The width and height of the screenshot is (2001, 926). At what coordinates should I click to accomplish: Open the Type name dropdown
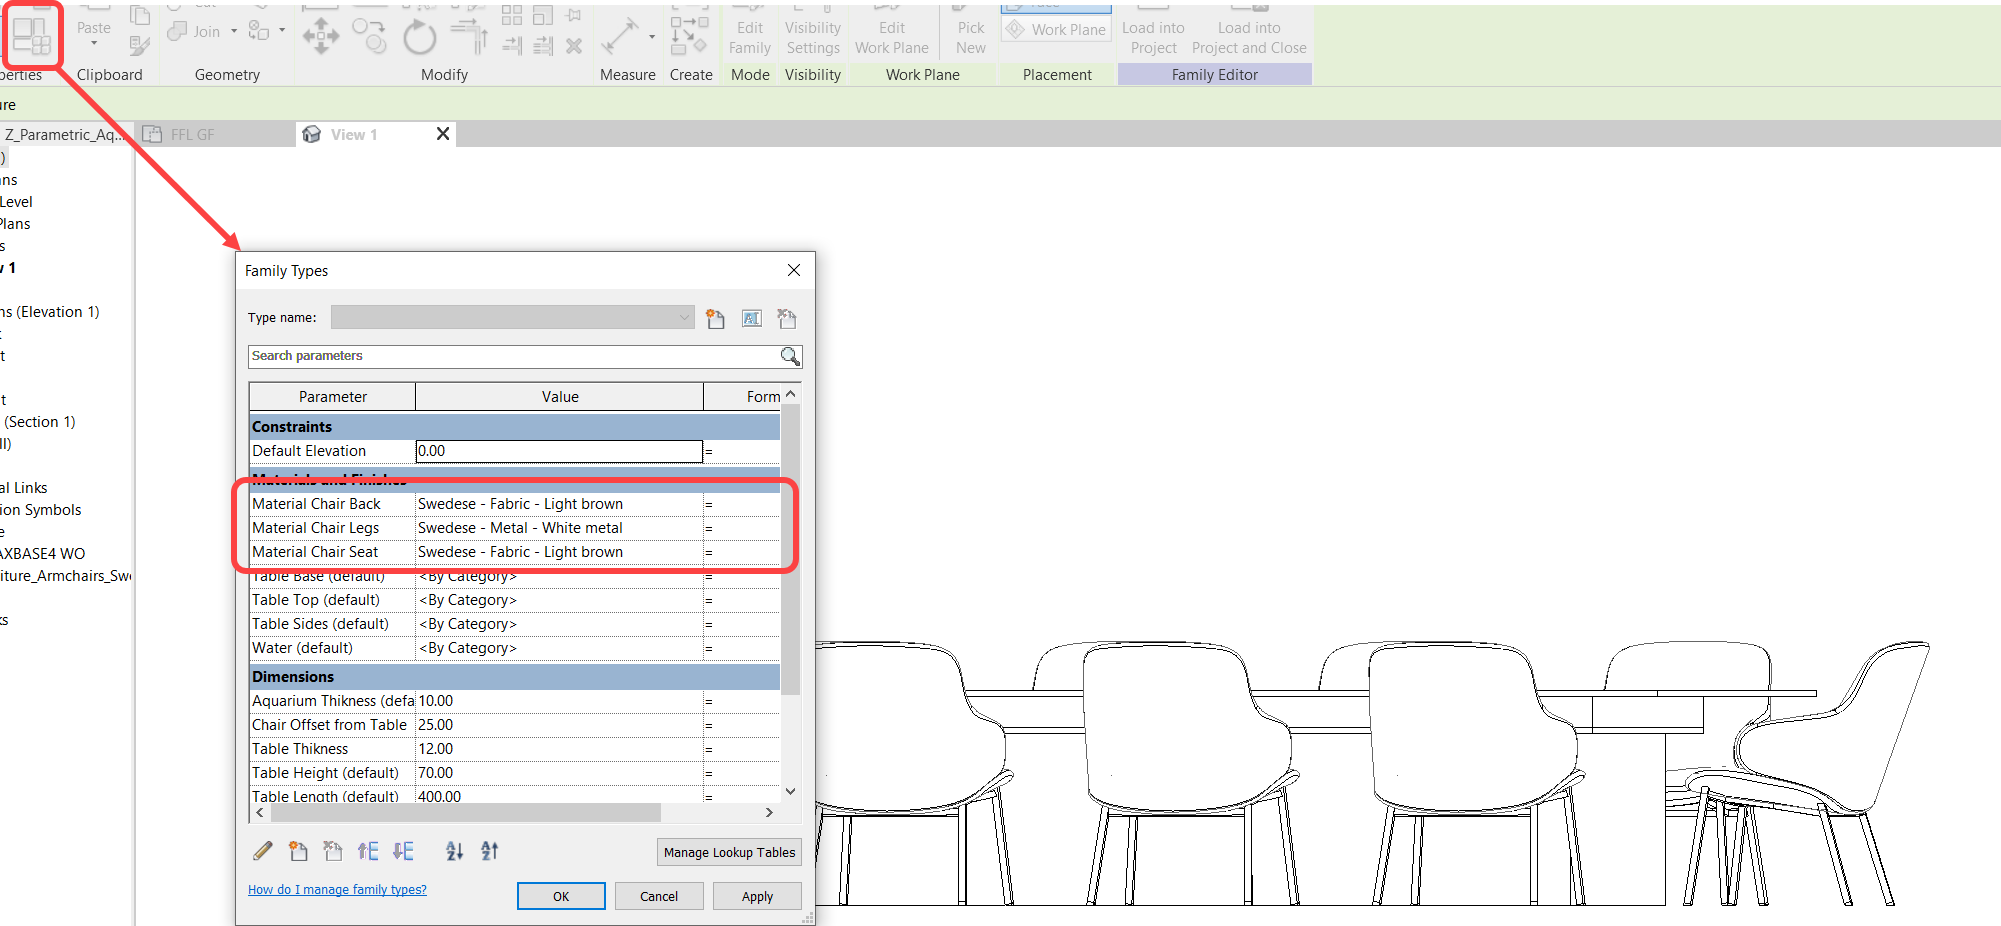click(x=683, y=317)
